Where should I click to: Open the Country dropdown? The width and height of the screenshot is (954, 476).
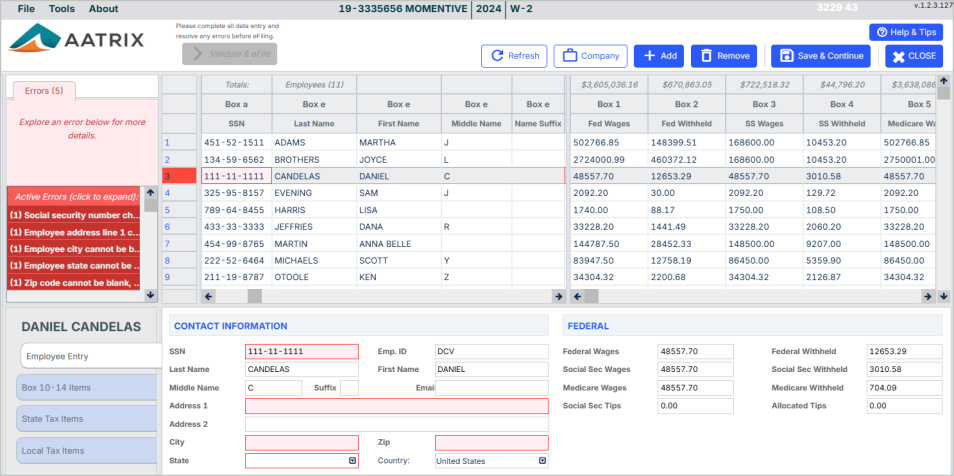[543, 461]
